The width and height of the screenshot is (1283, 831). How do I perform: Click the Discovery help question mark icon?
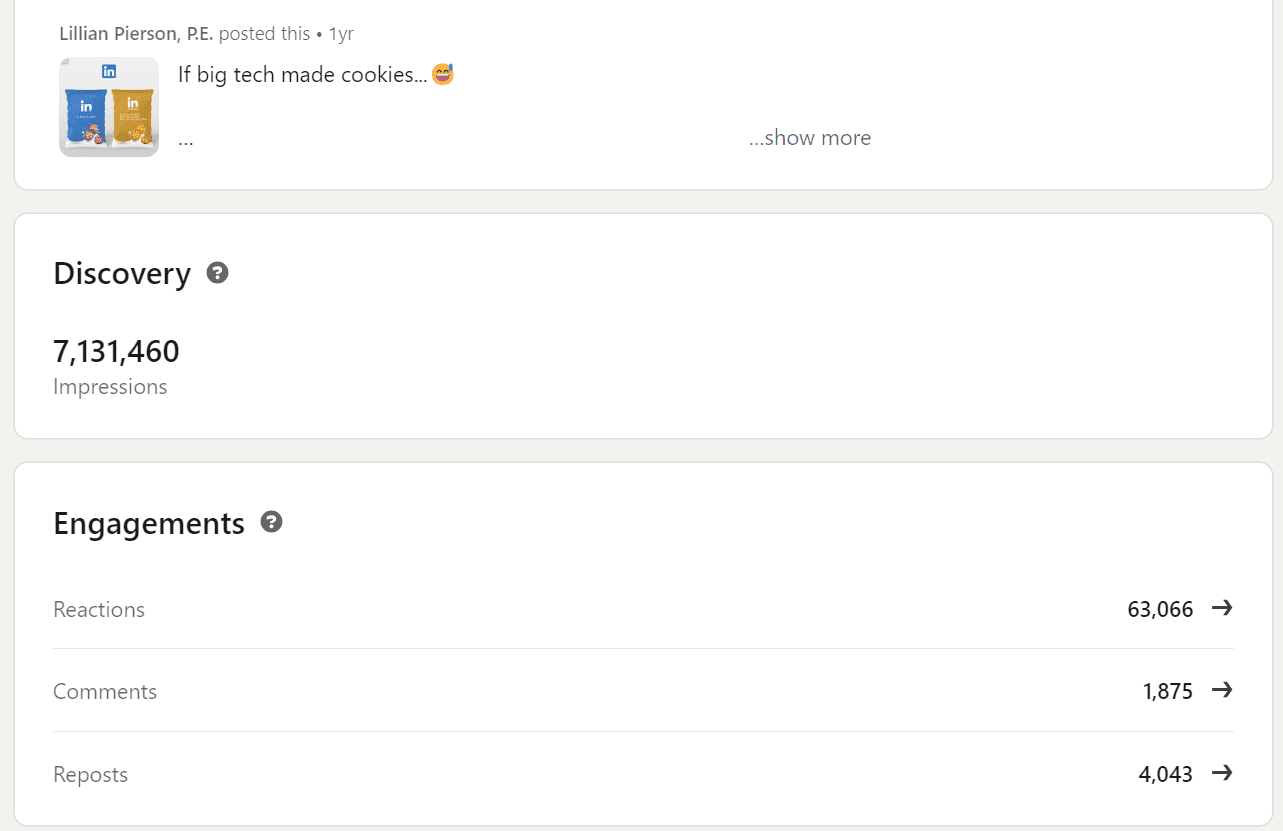217,273
